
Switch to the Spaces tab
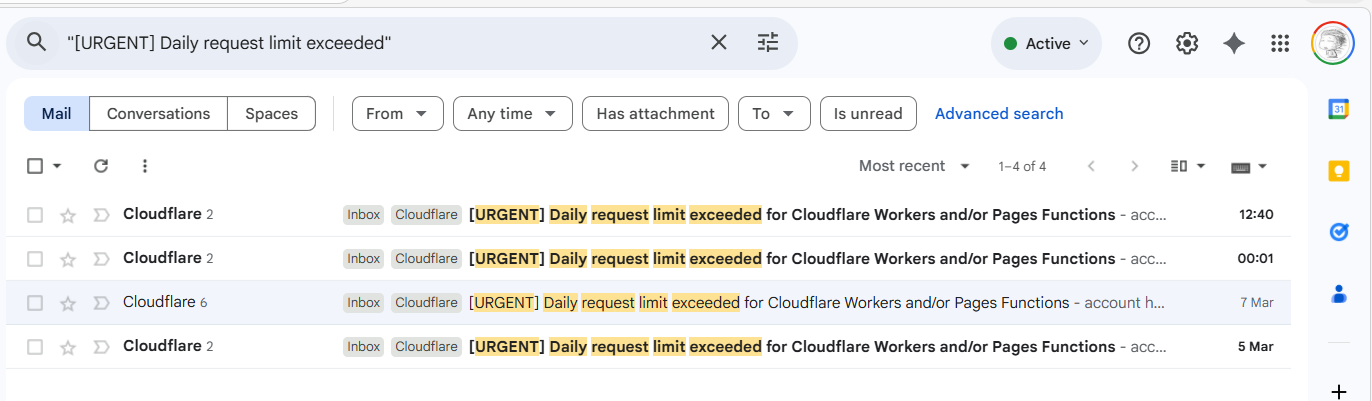[271, 114]
